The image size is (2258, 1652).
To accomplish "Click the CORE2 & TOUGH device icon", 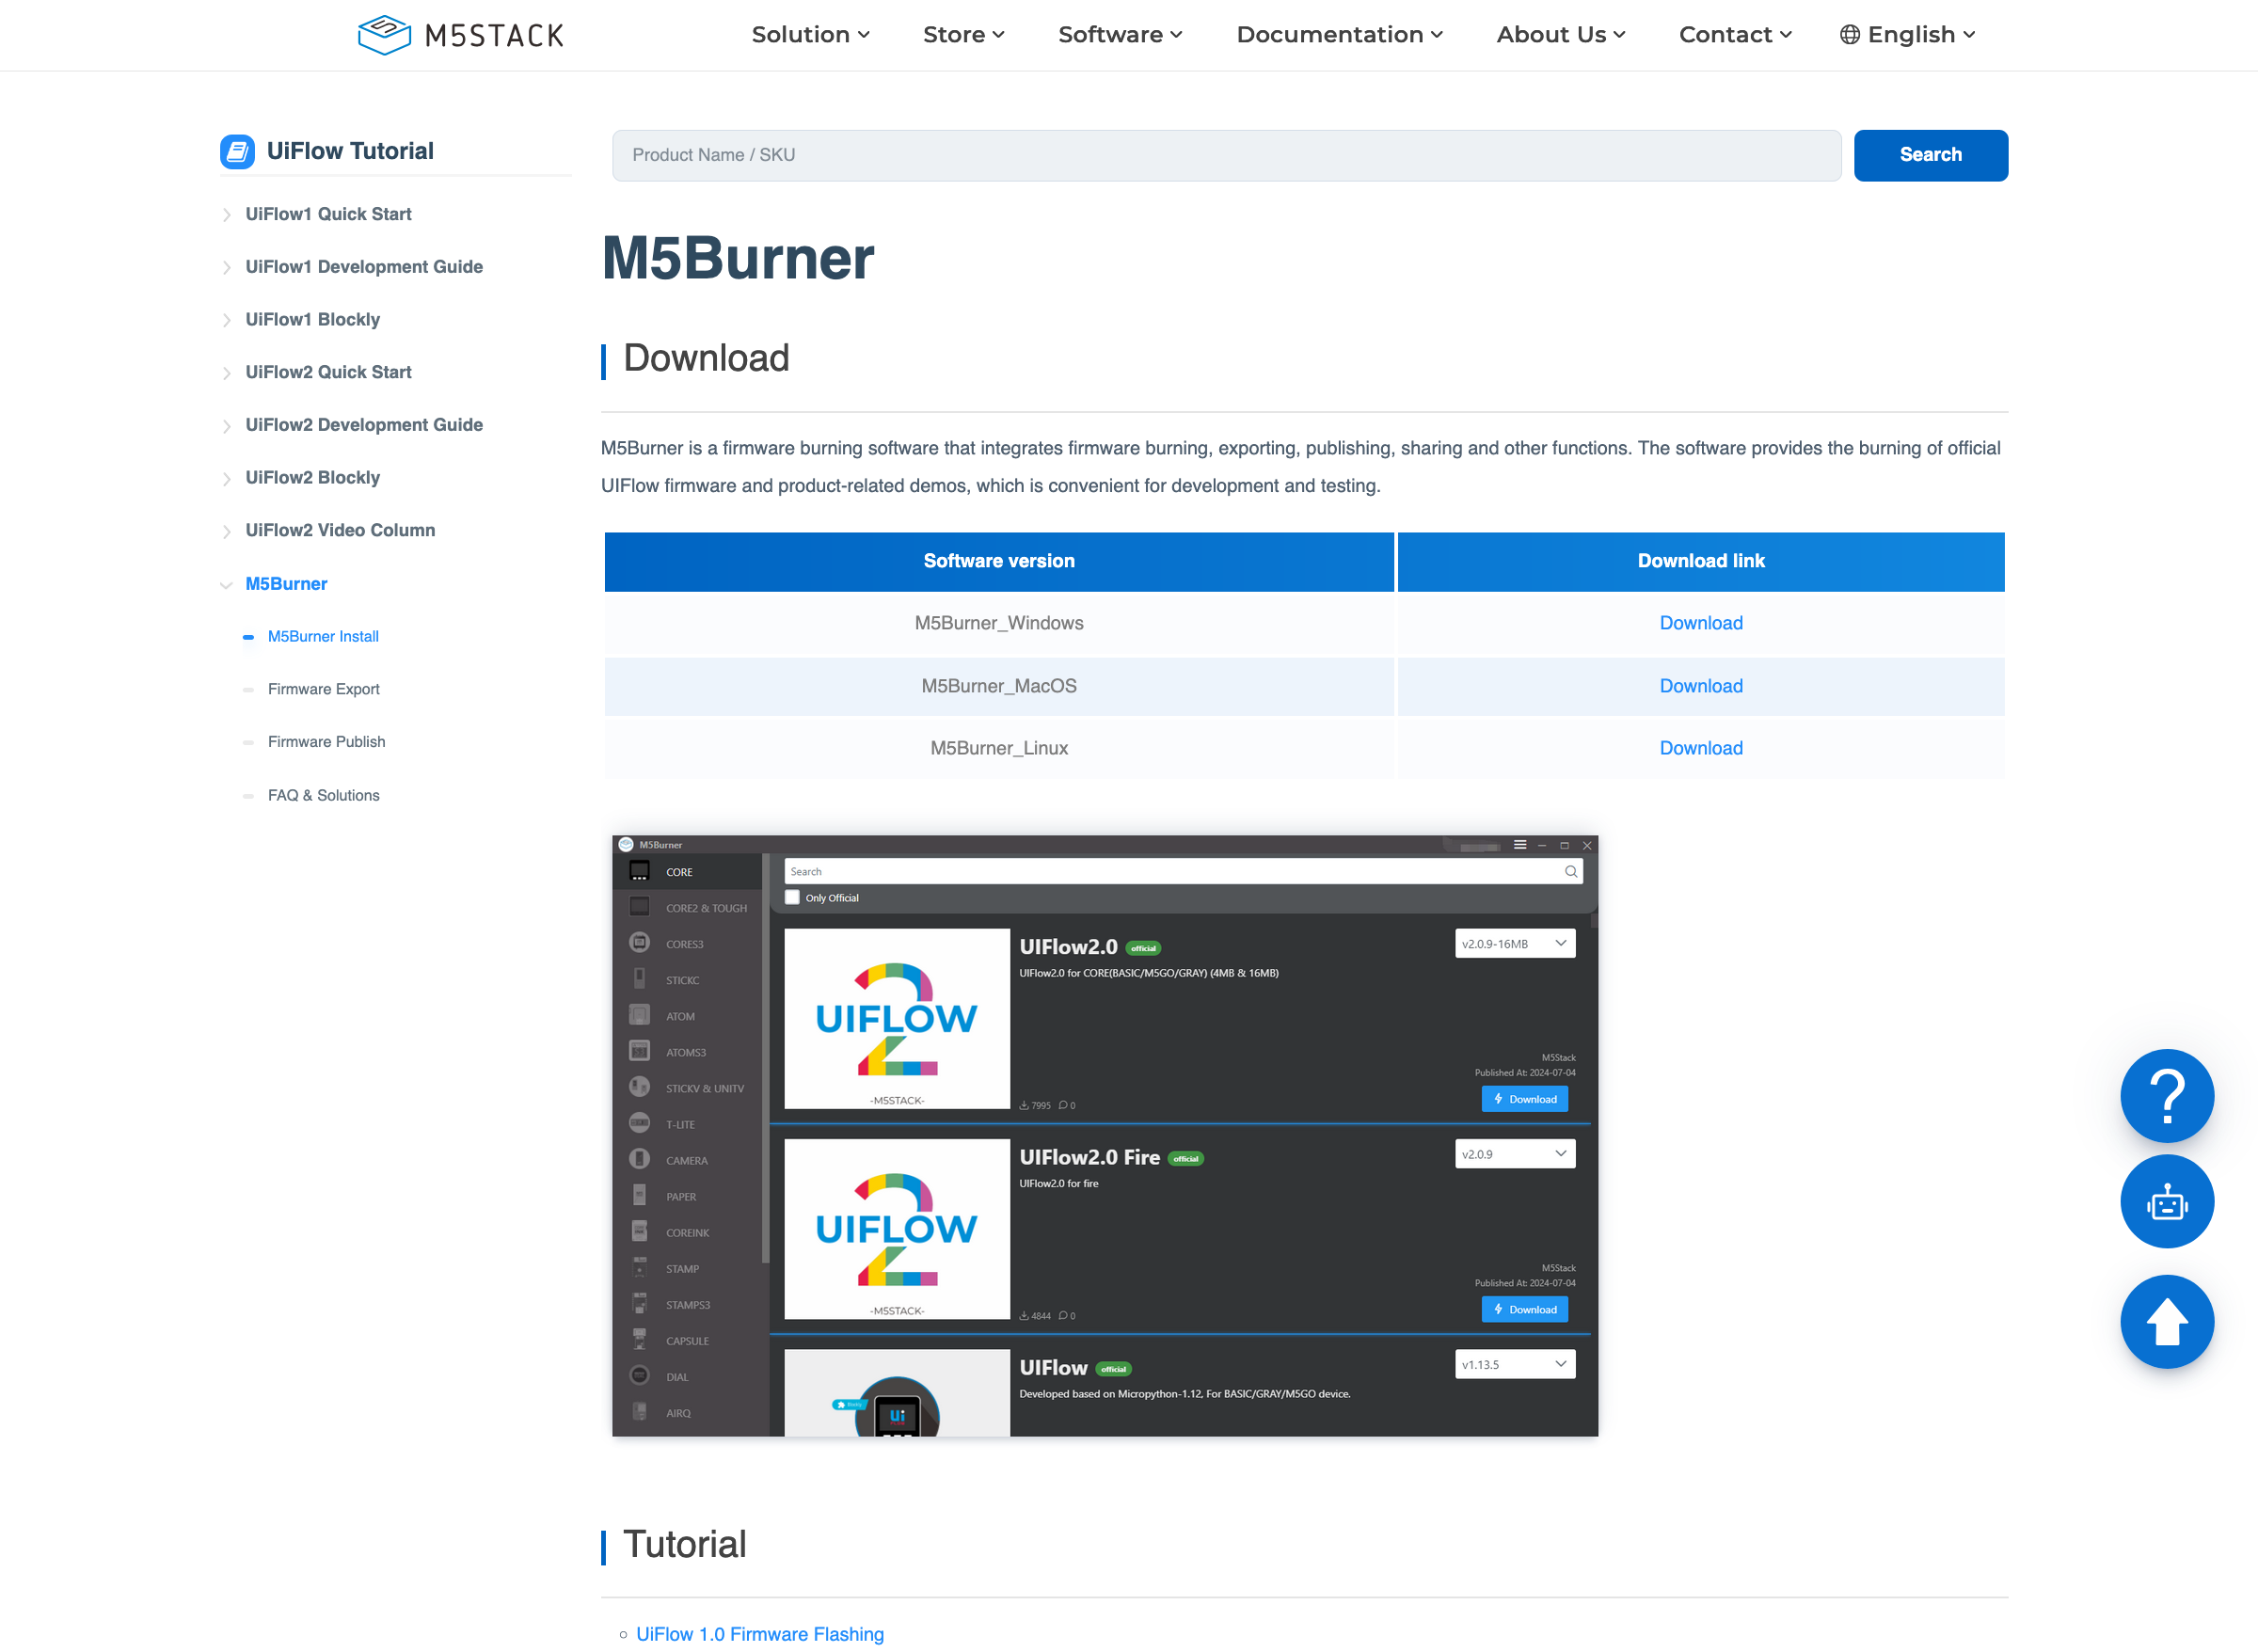I will (639, 907).
